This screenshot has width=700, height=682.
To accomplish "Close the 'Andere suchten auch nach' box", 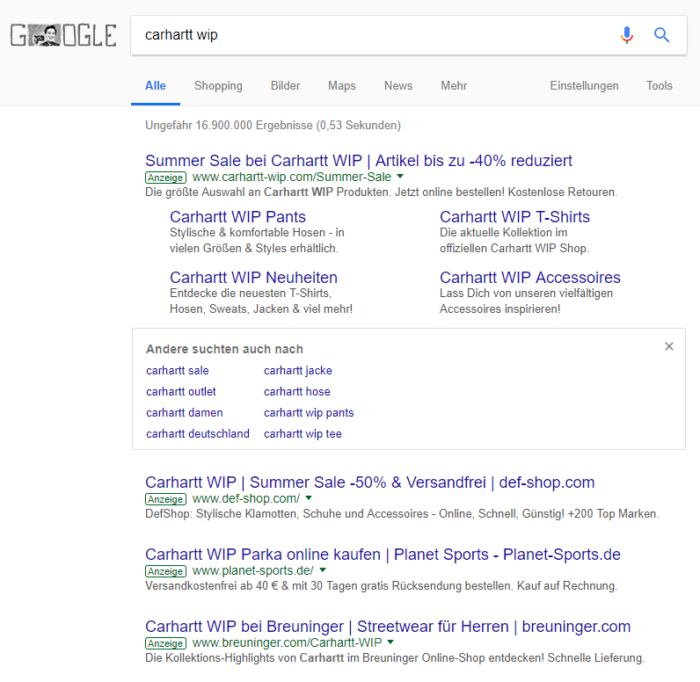I will tap(669, 346).
